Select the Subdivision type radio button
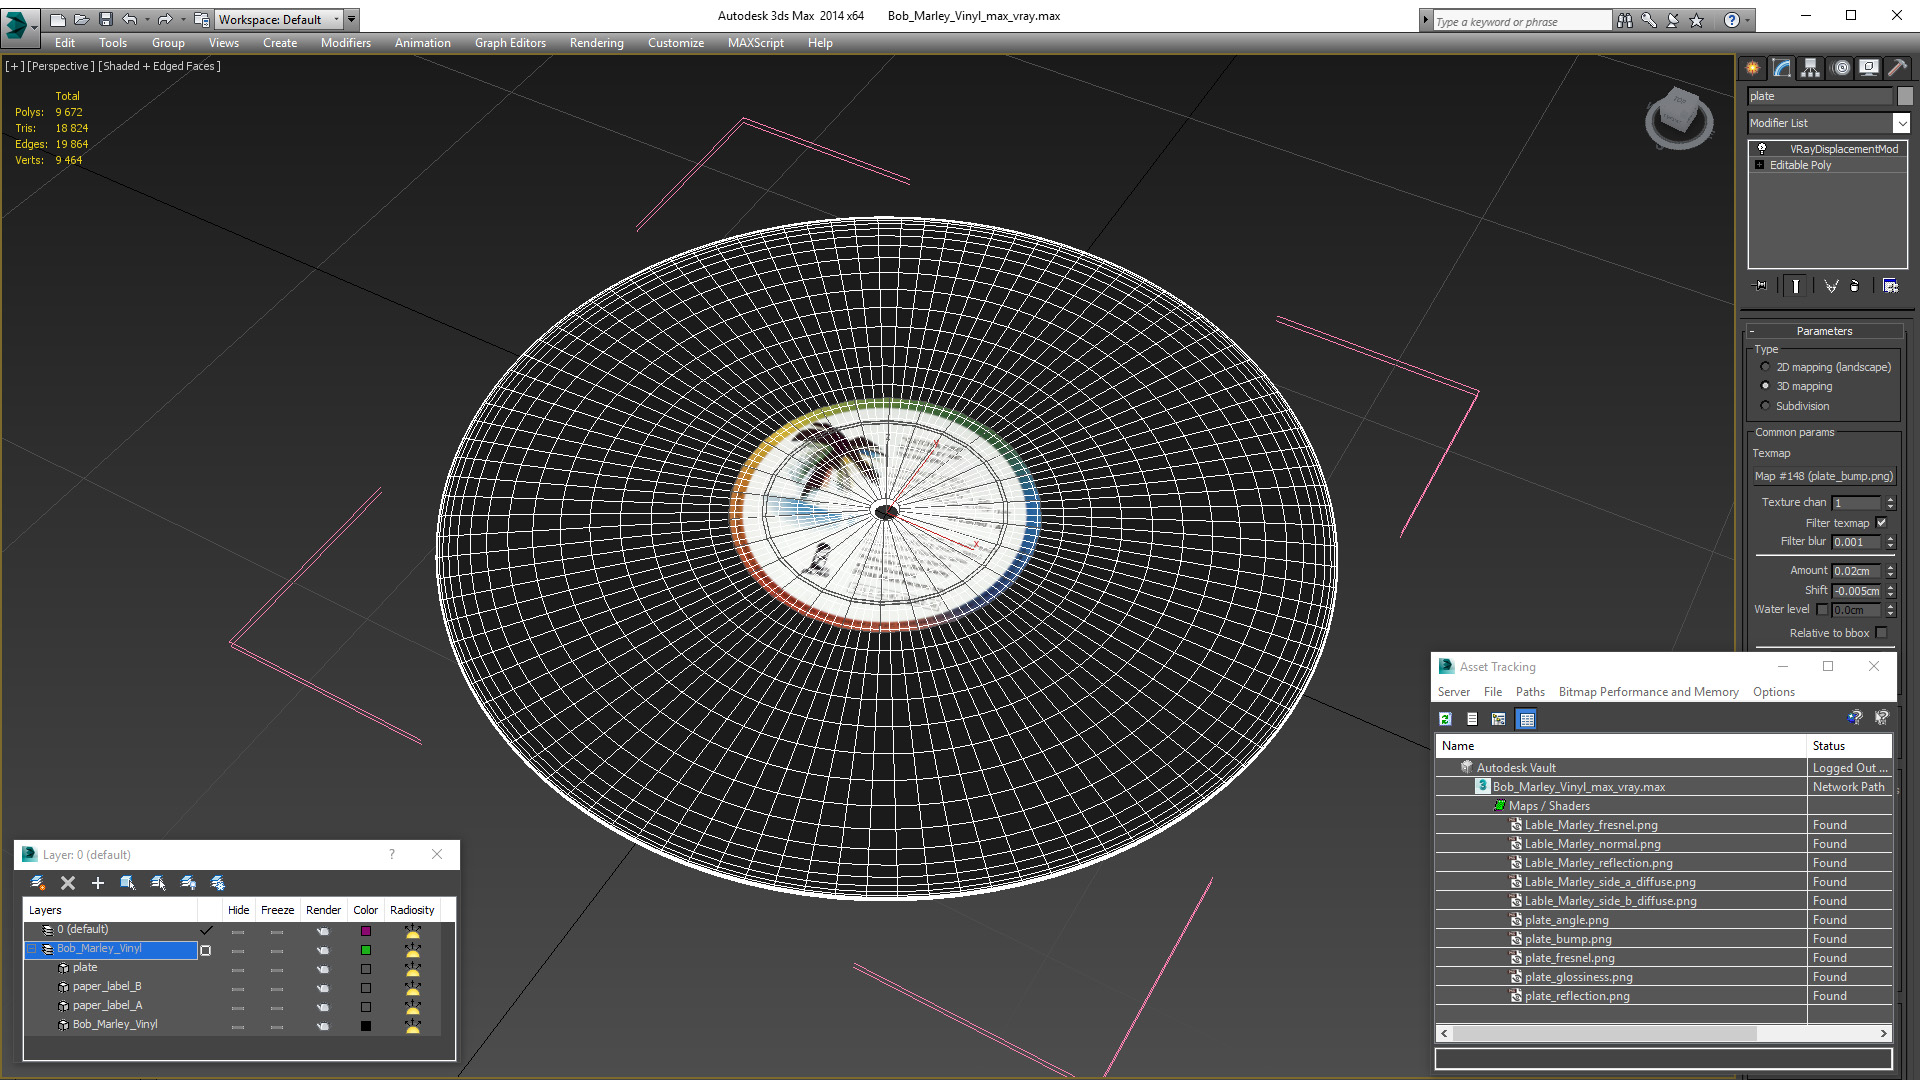1920x1080 pixels. [1765, 406]
